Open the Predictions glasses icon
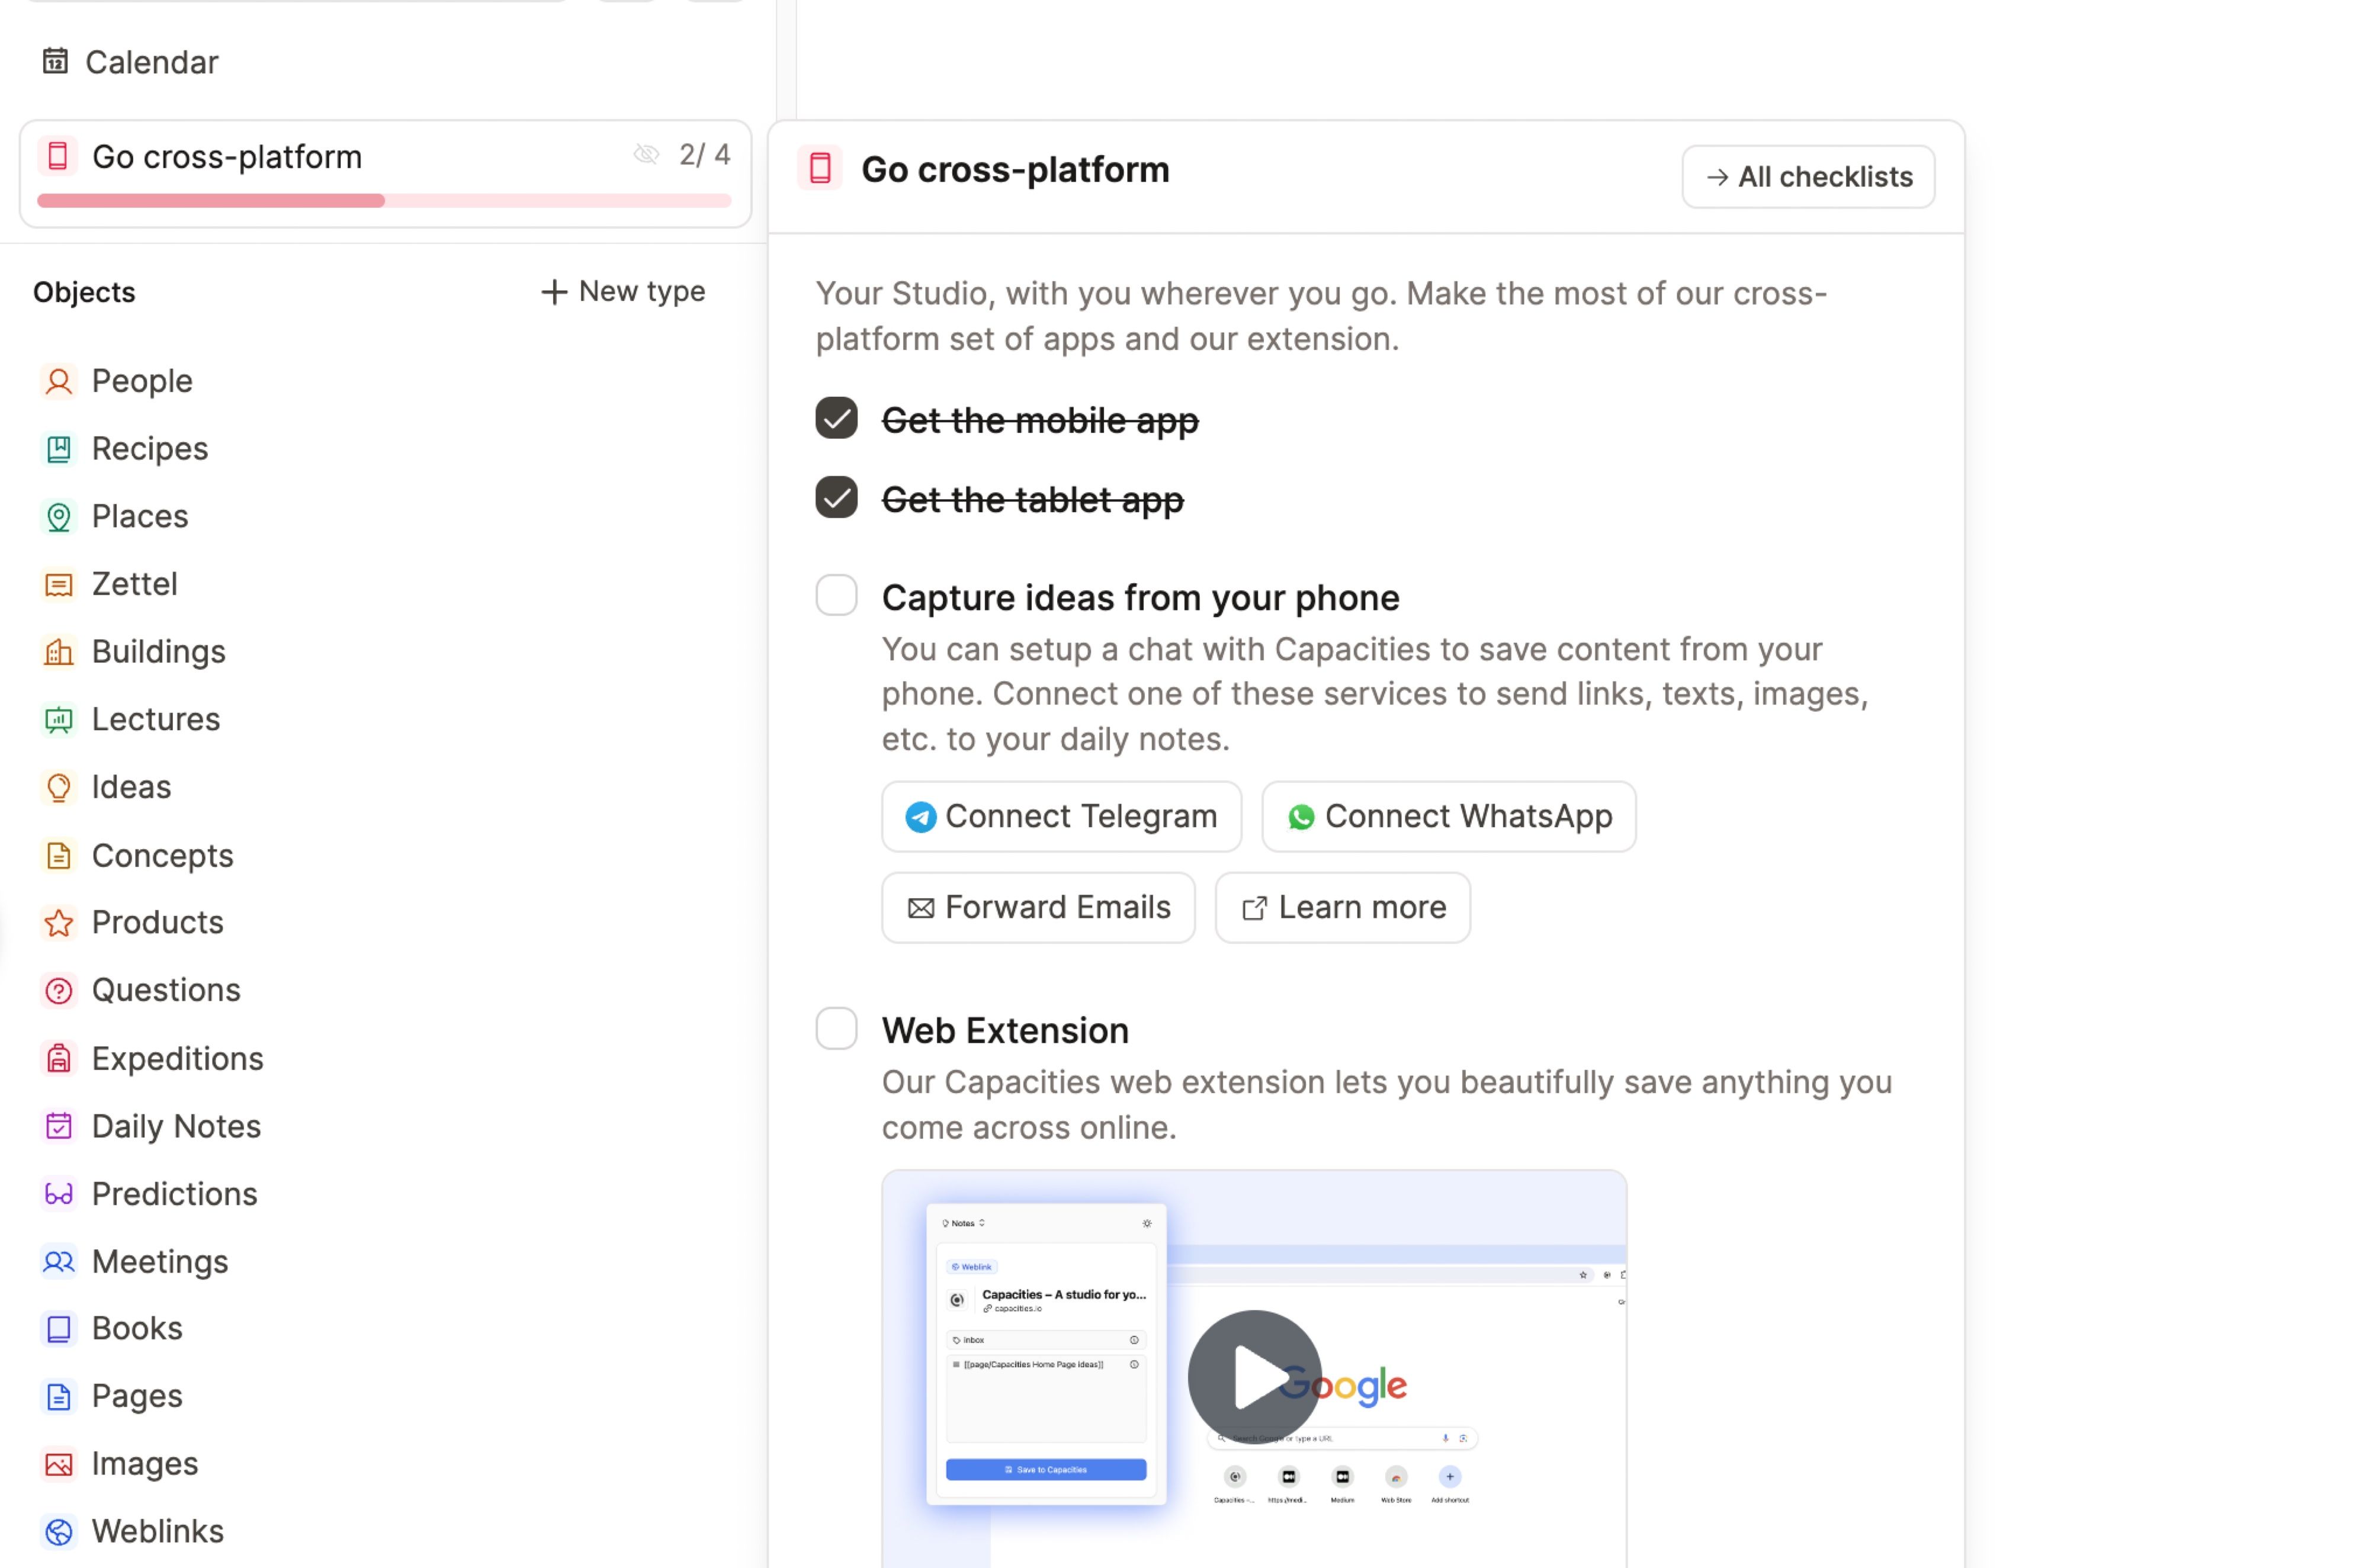Screen dimensions: 2369x1568 point(58,1194)
